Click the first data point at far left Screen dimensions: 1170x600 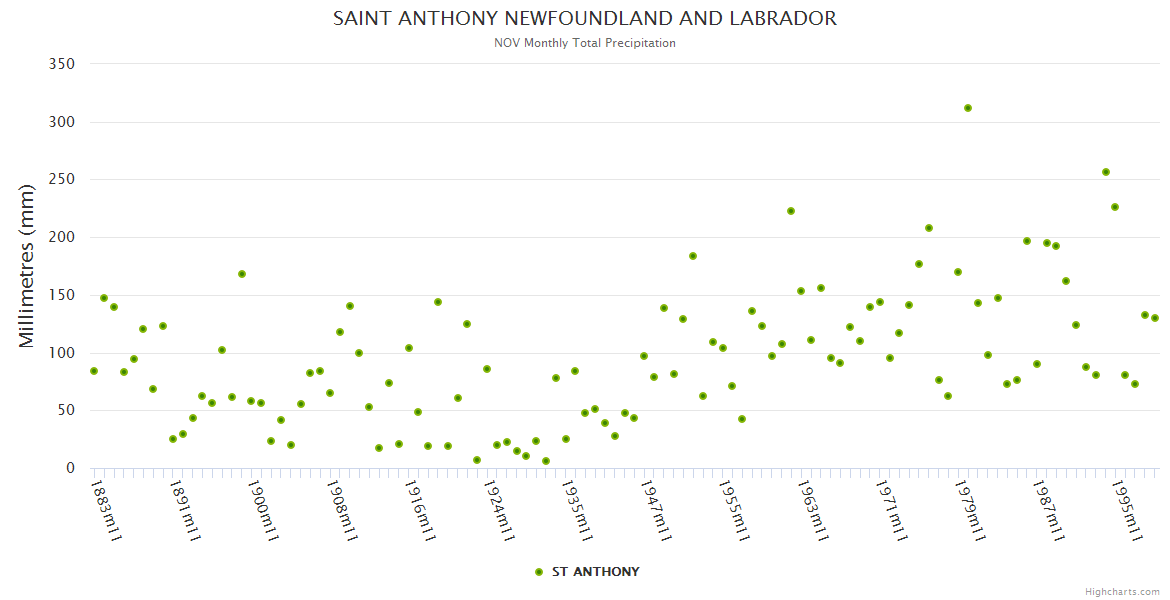click(94, 371)
